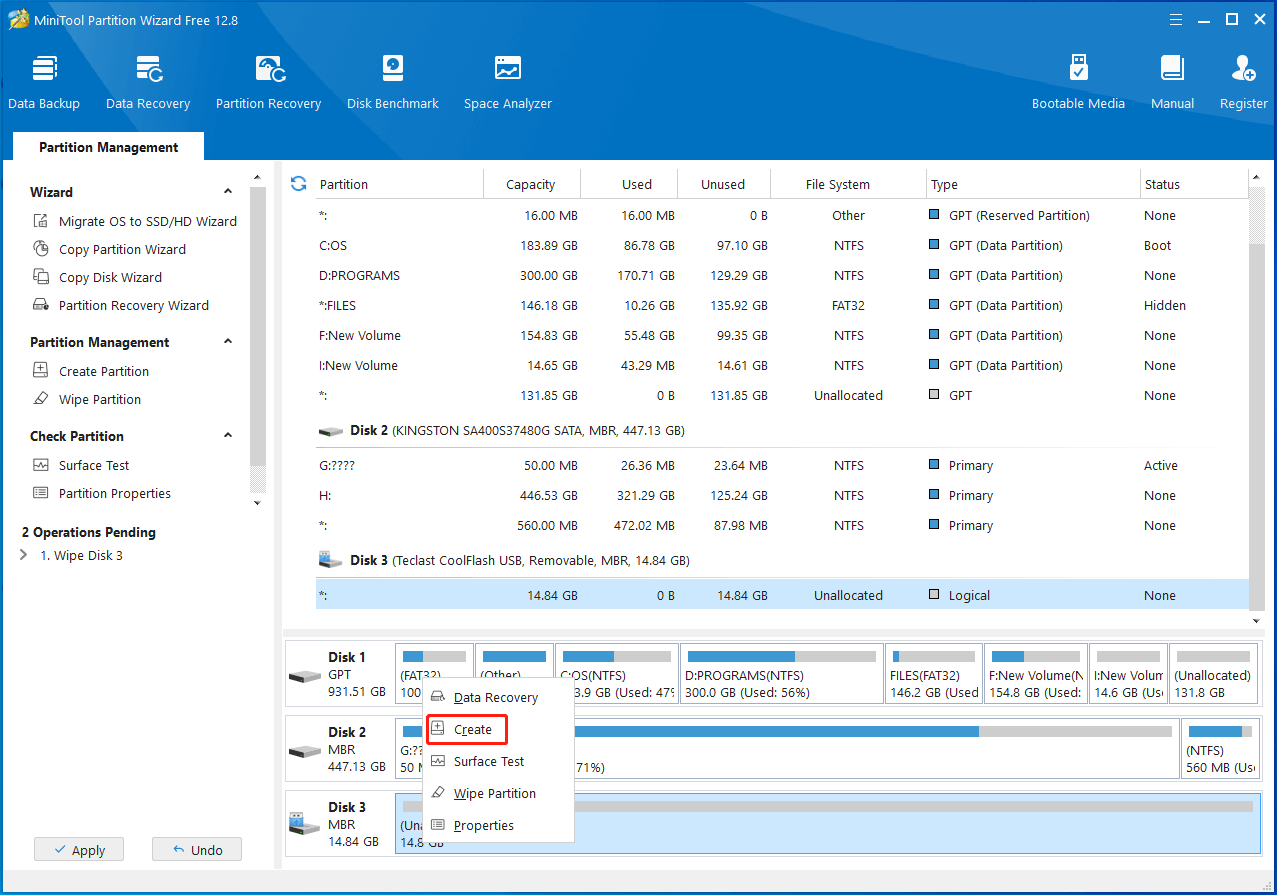Select Disk 2 KINGSTON header row

coord(782,431)
